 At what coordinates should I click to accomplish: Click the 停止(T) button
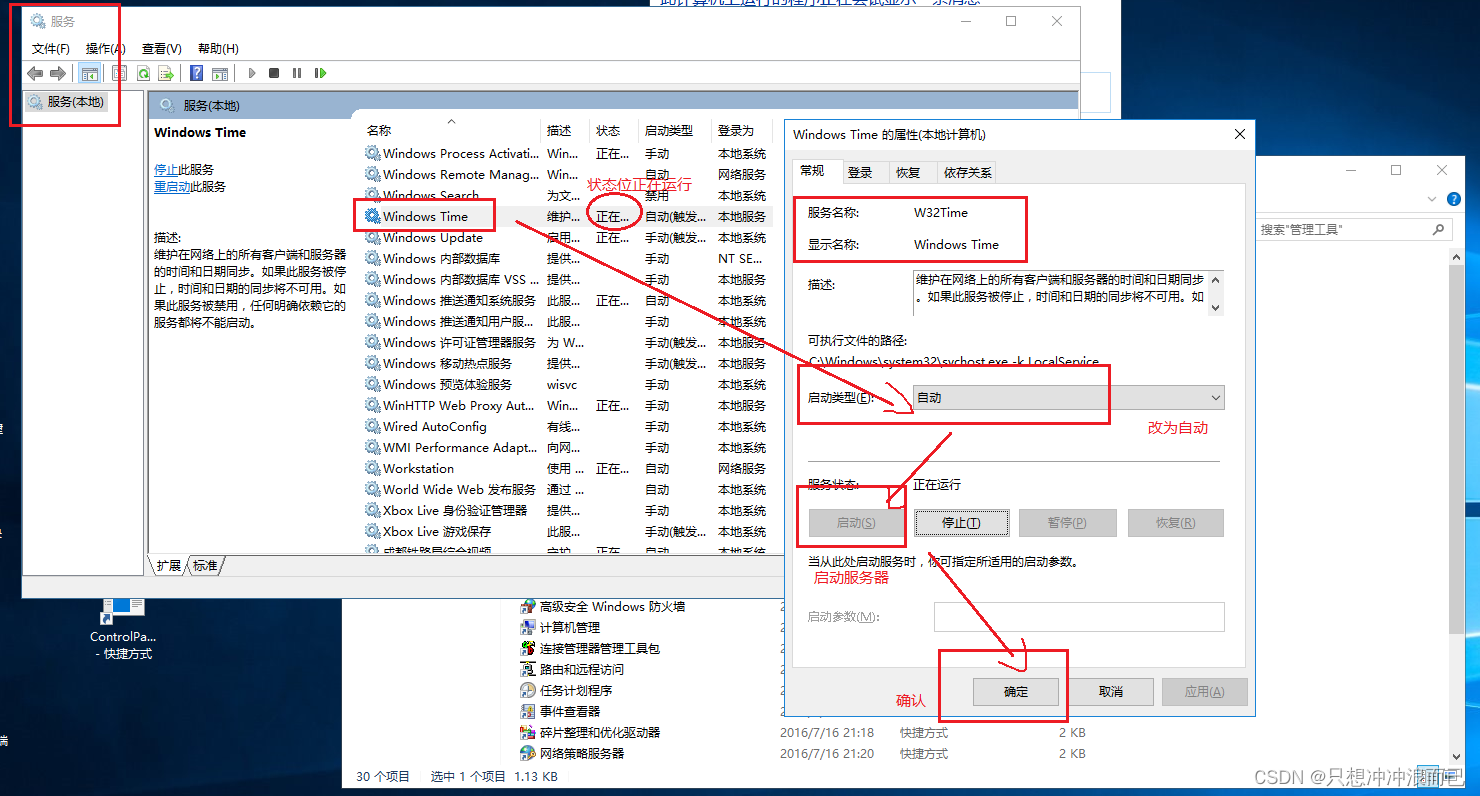click(x=961, y=523)
